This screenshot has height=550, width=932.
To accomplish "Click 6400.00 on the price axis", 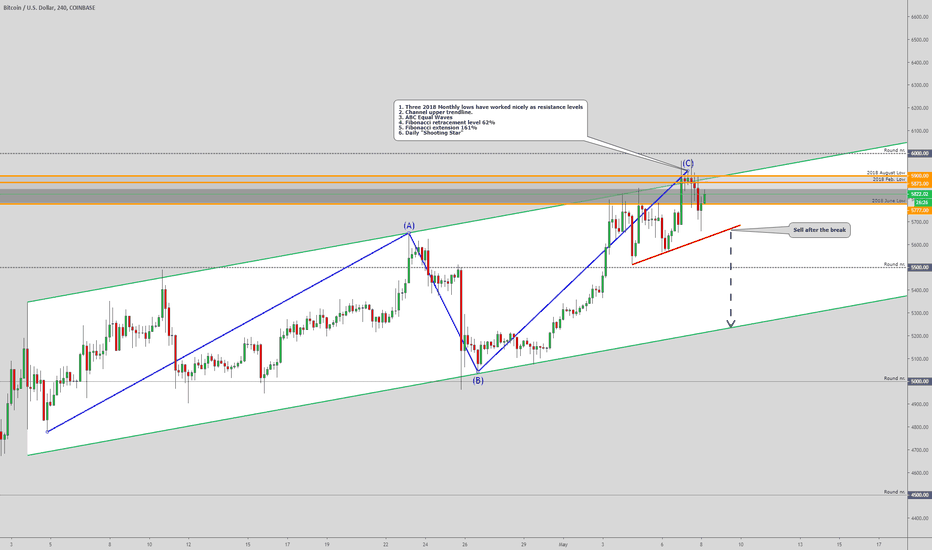I will point(920,62).
